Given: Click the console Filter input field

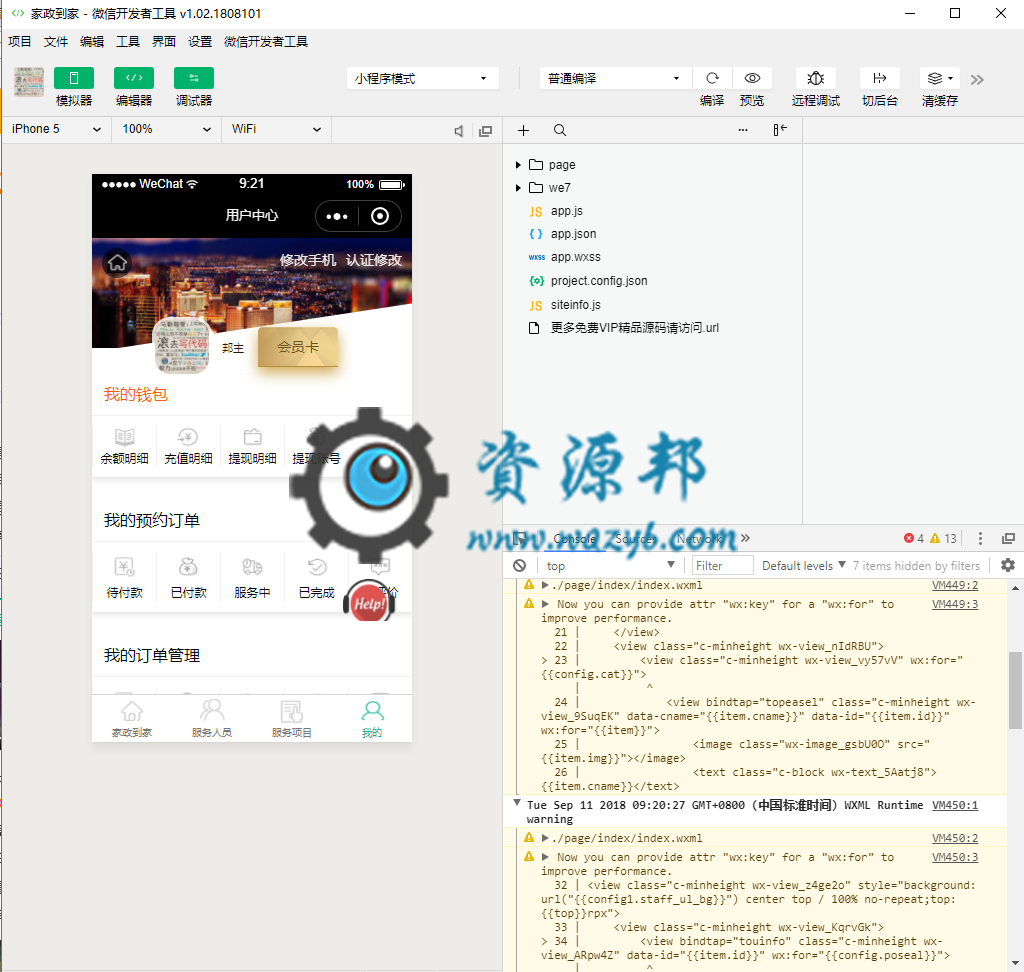Looking at the screenshot, I should coord(722,566).
